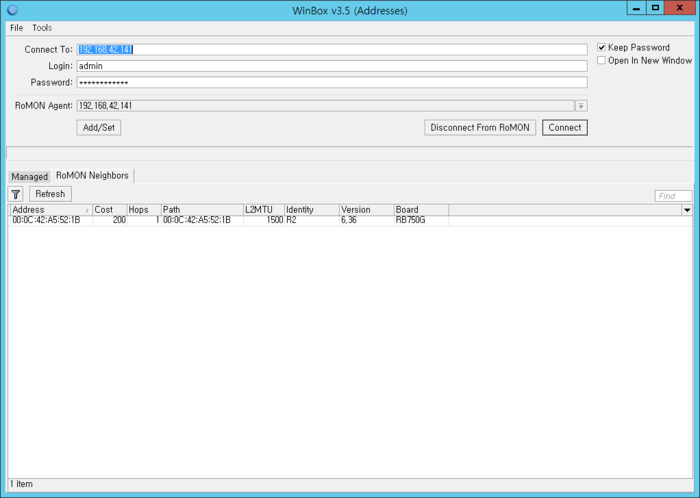The width and height of the screenshot is (700, 498).
Task: Sort by the L2MTU column header
Action: 263,210
